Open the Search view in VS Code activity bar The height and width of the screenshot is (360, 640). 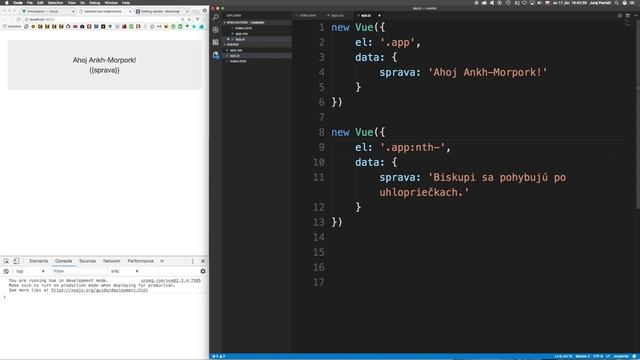216,18
